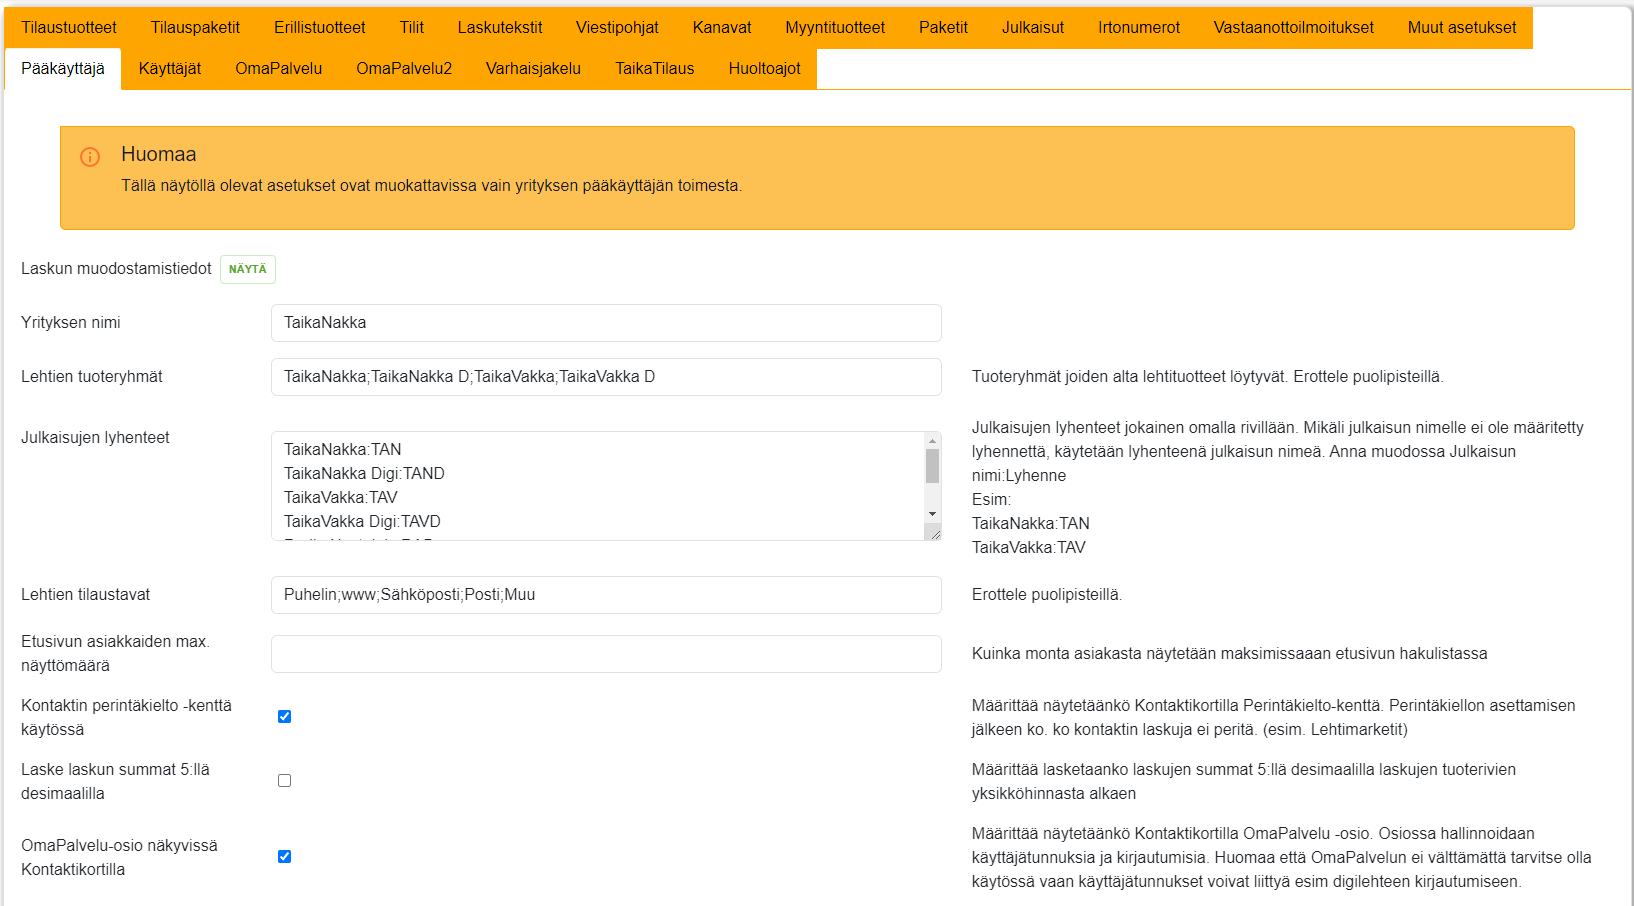Click the 'Erottele puolipisteillä.' hint beside Lehtien tilaustavat
Screen dimensions: 1634x906
(x=1047, y=595)
